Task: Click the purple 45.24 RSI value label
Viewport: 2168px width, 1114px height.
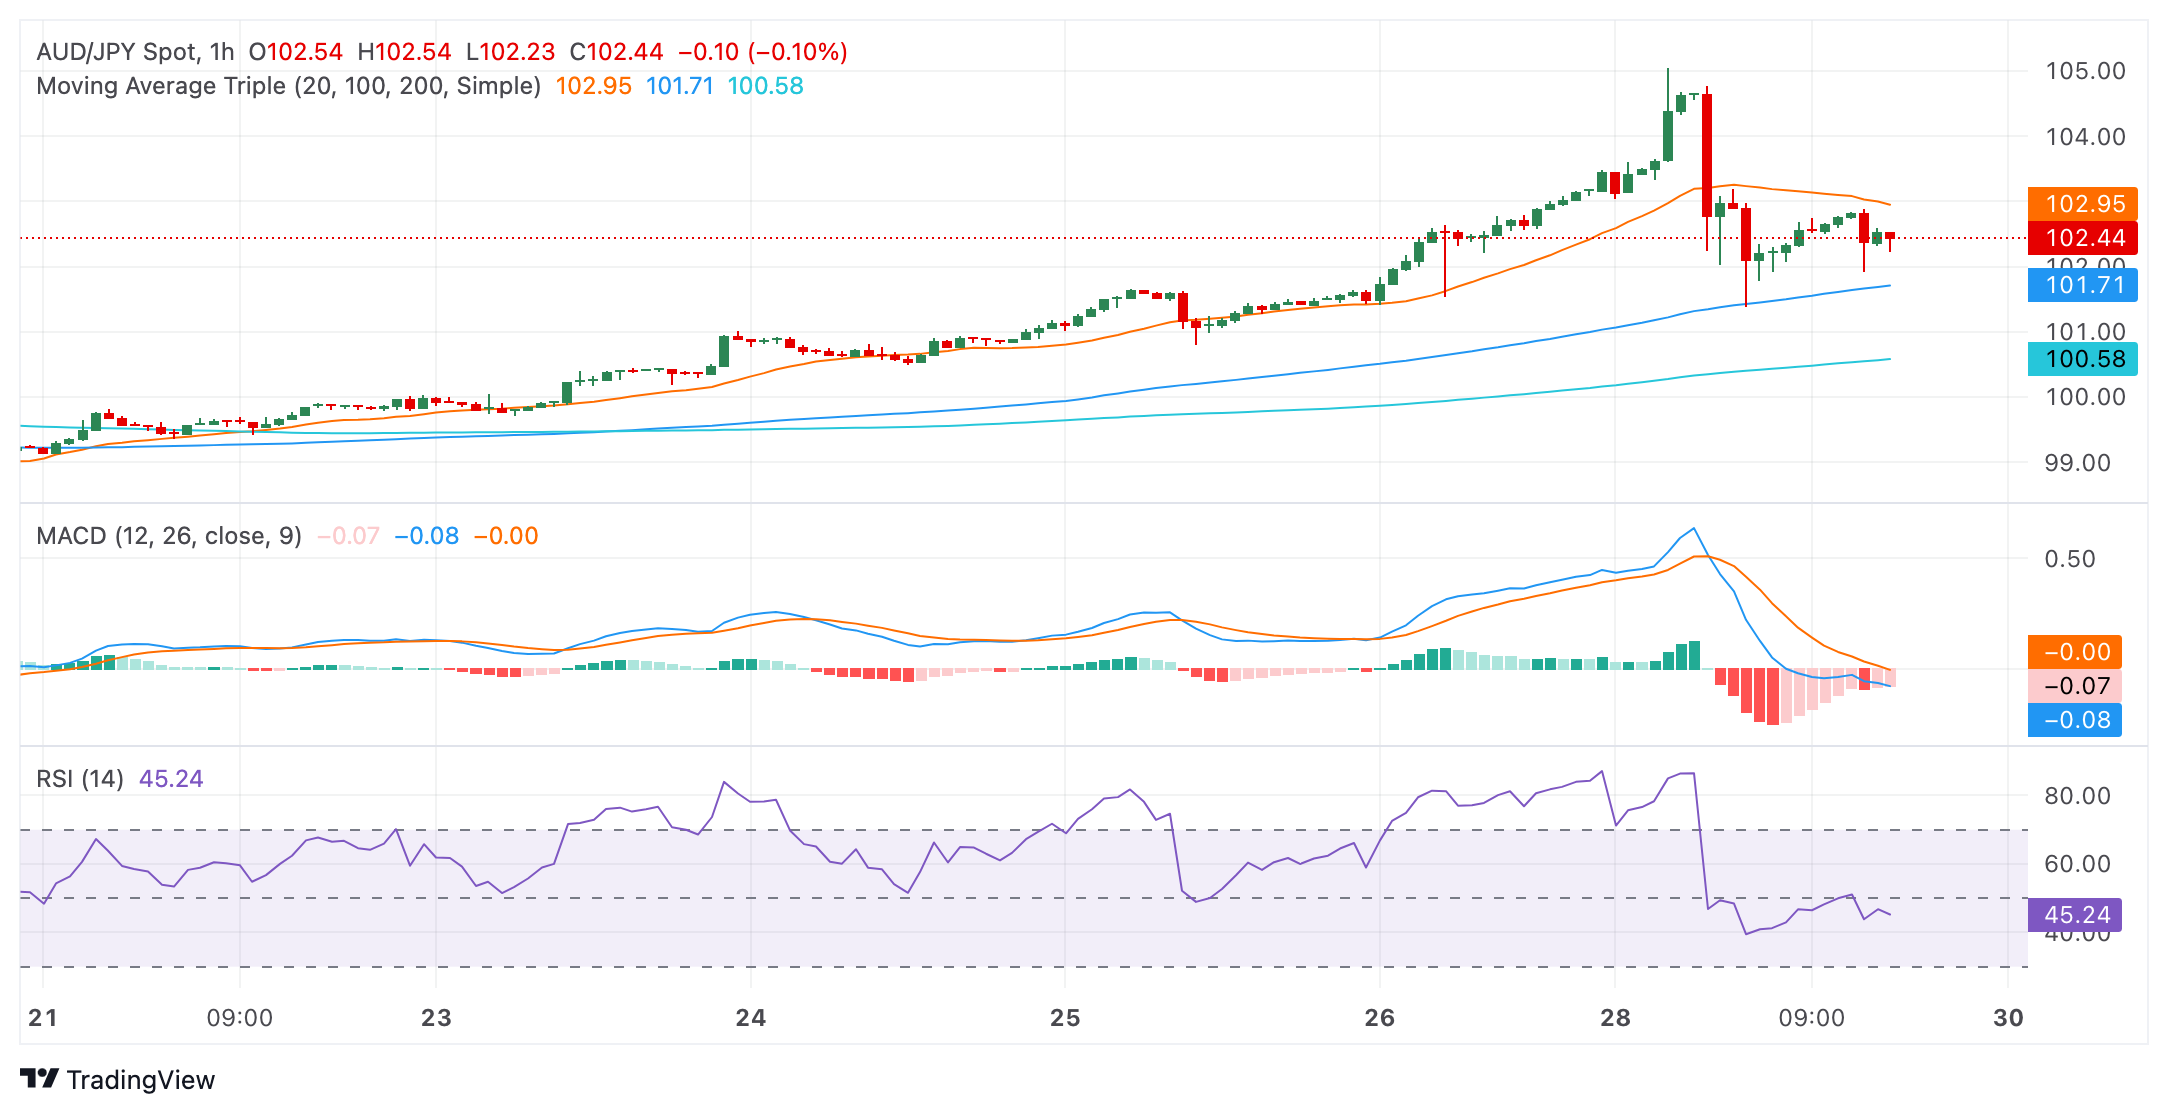Action: 2075,915
